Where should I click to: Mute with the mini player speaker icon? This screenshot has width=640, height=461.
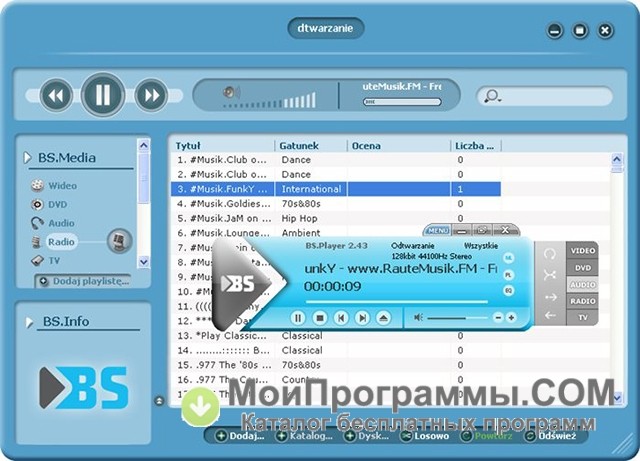418,317
